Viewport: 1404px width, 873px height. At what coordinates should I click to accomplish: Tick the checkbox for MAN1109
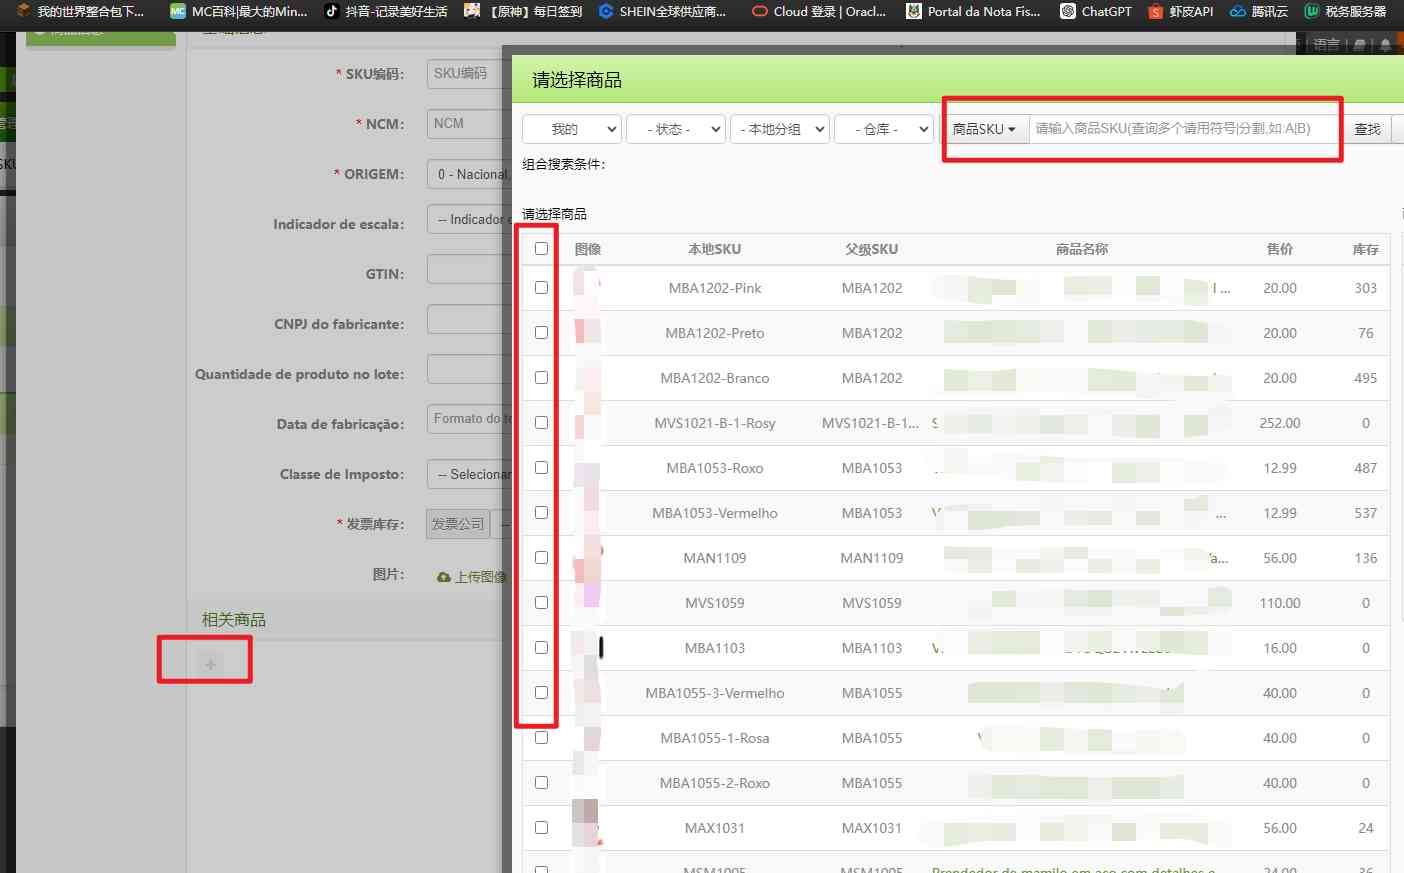click(x=541, y=558)
